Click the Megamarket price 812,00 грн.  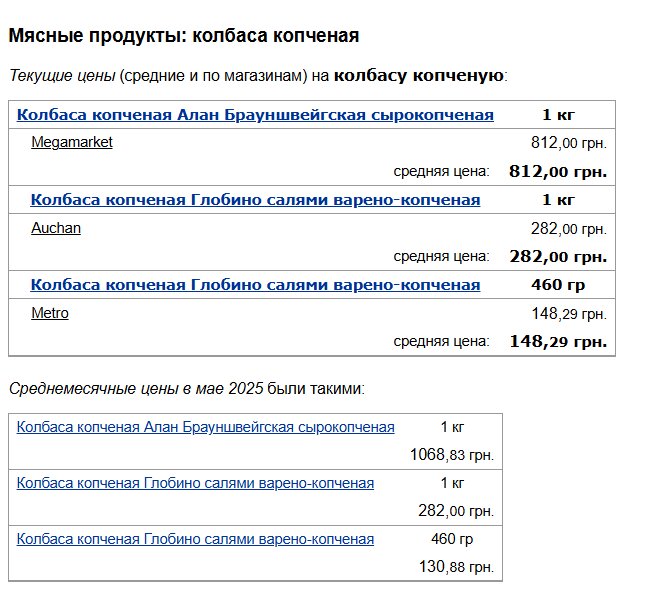569,143
